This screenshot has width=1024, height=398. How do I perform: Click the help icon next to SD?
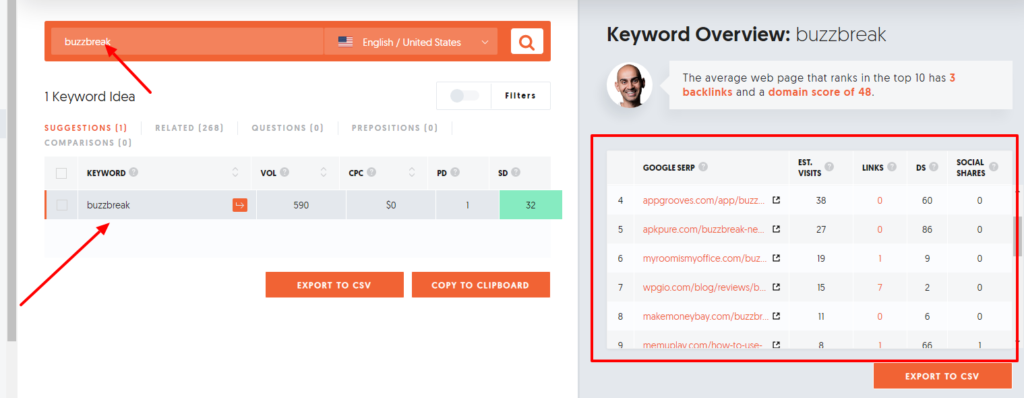pos(516,173)
